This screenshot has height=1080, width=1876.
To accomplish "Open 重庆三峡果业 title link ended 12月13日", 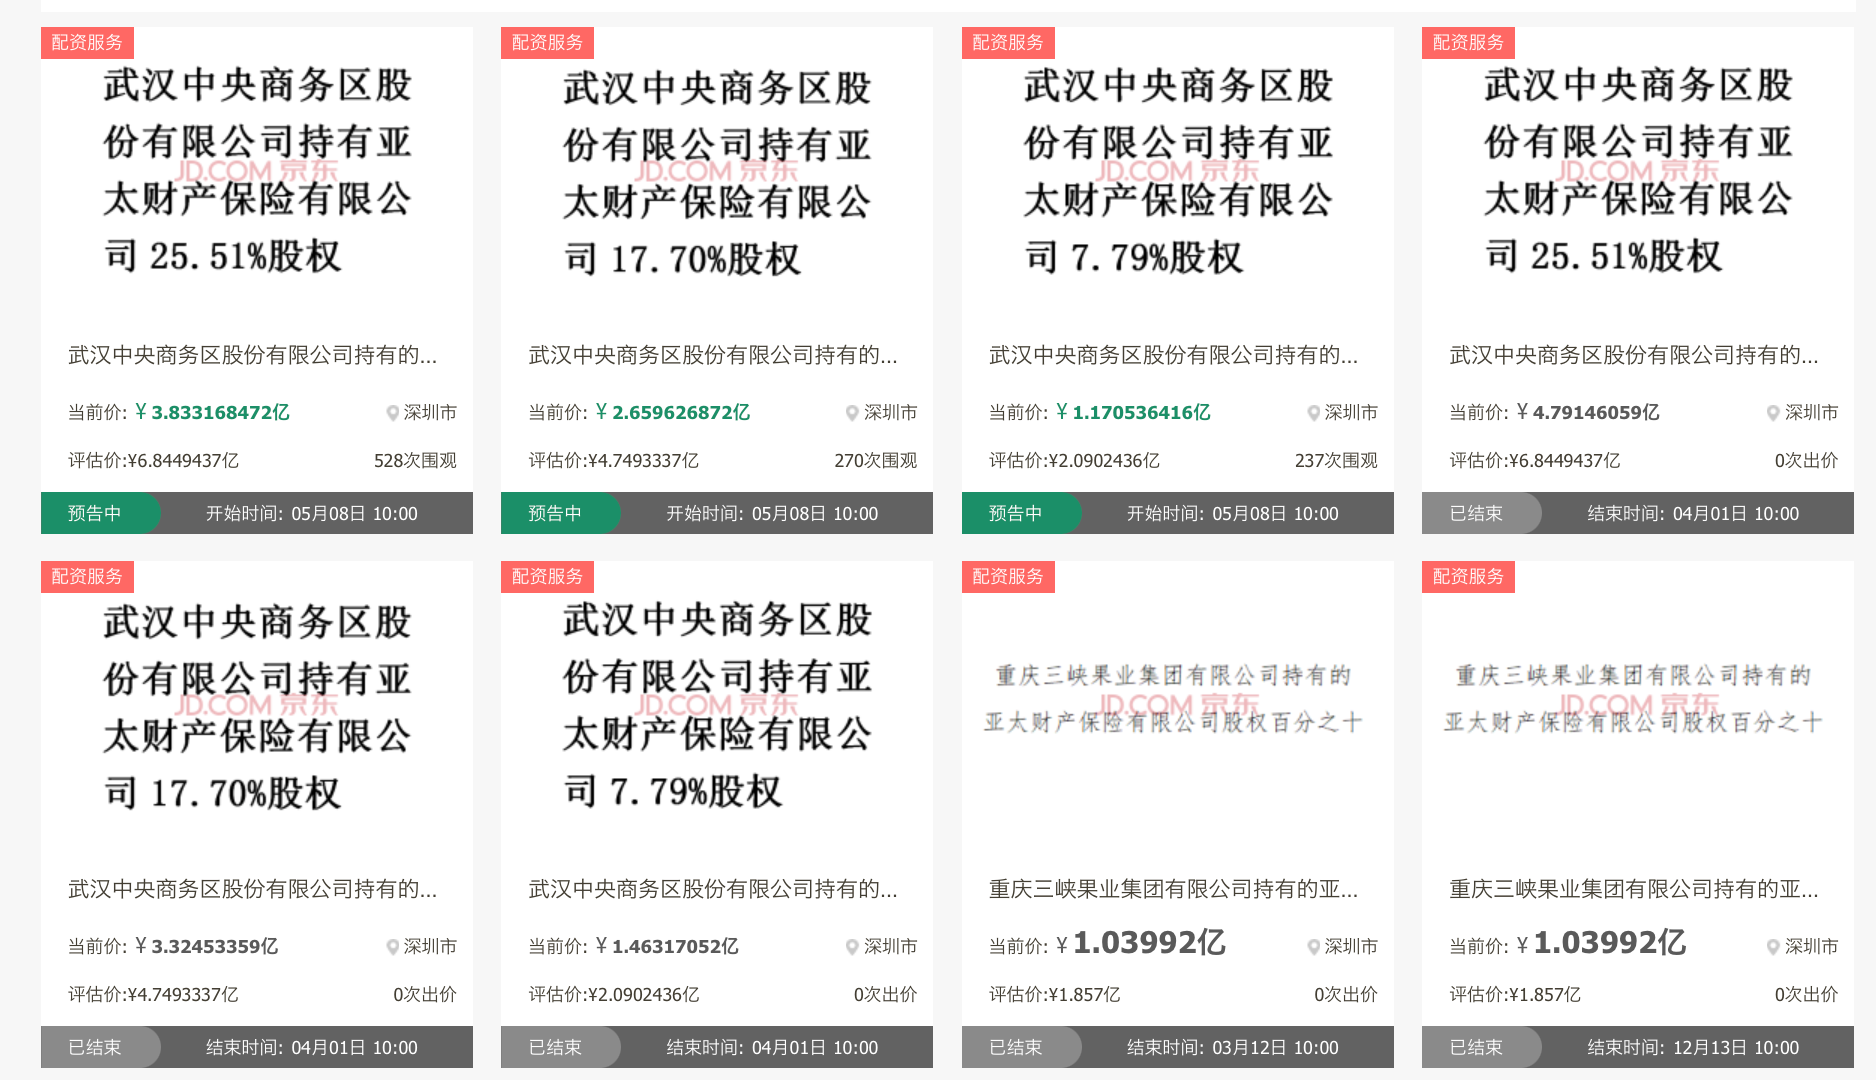I will click(x=1634, y=889).
